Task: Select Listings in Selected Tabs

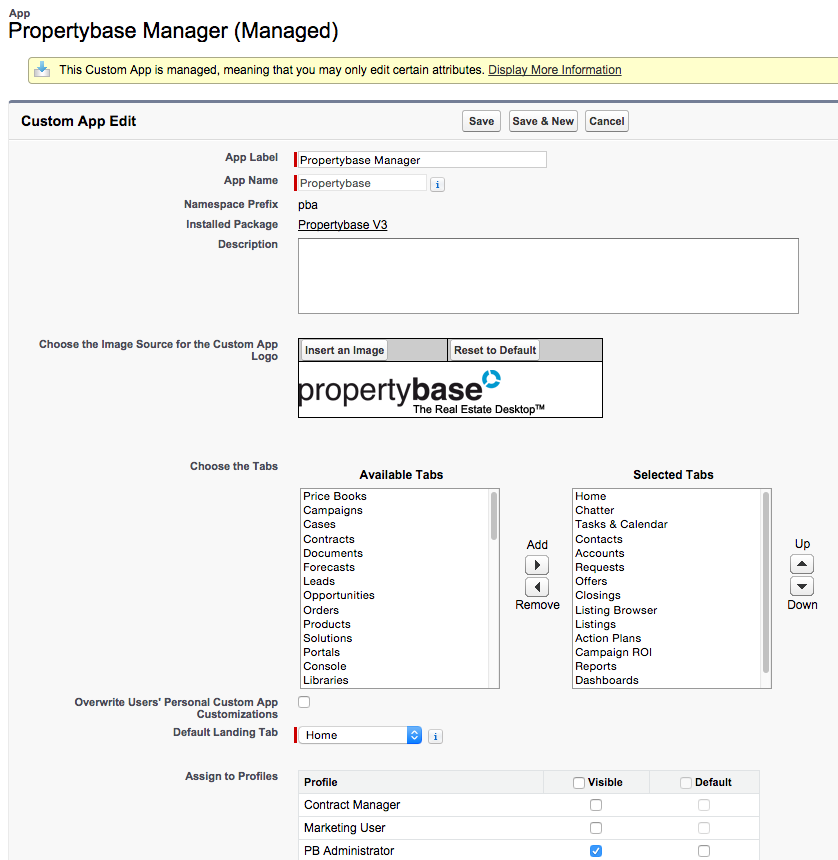Action: 595,624
